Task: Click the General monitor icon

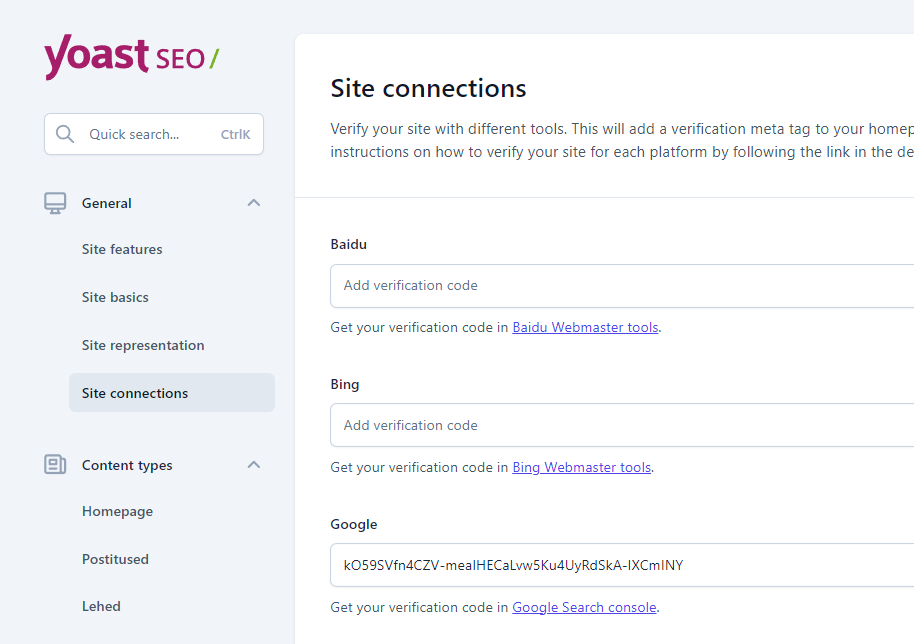Action: pos(55,203)
